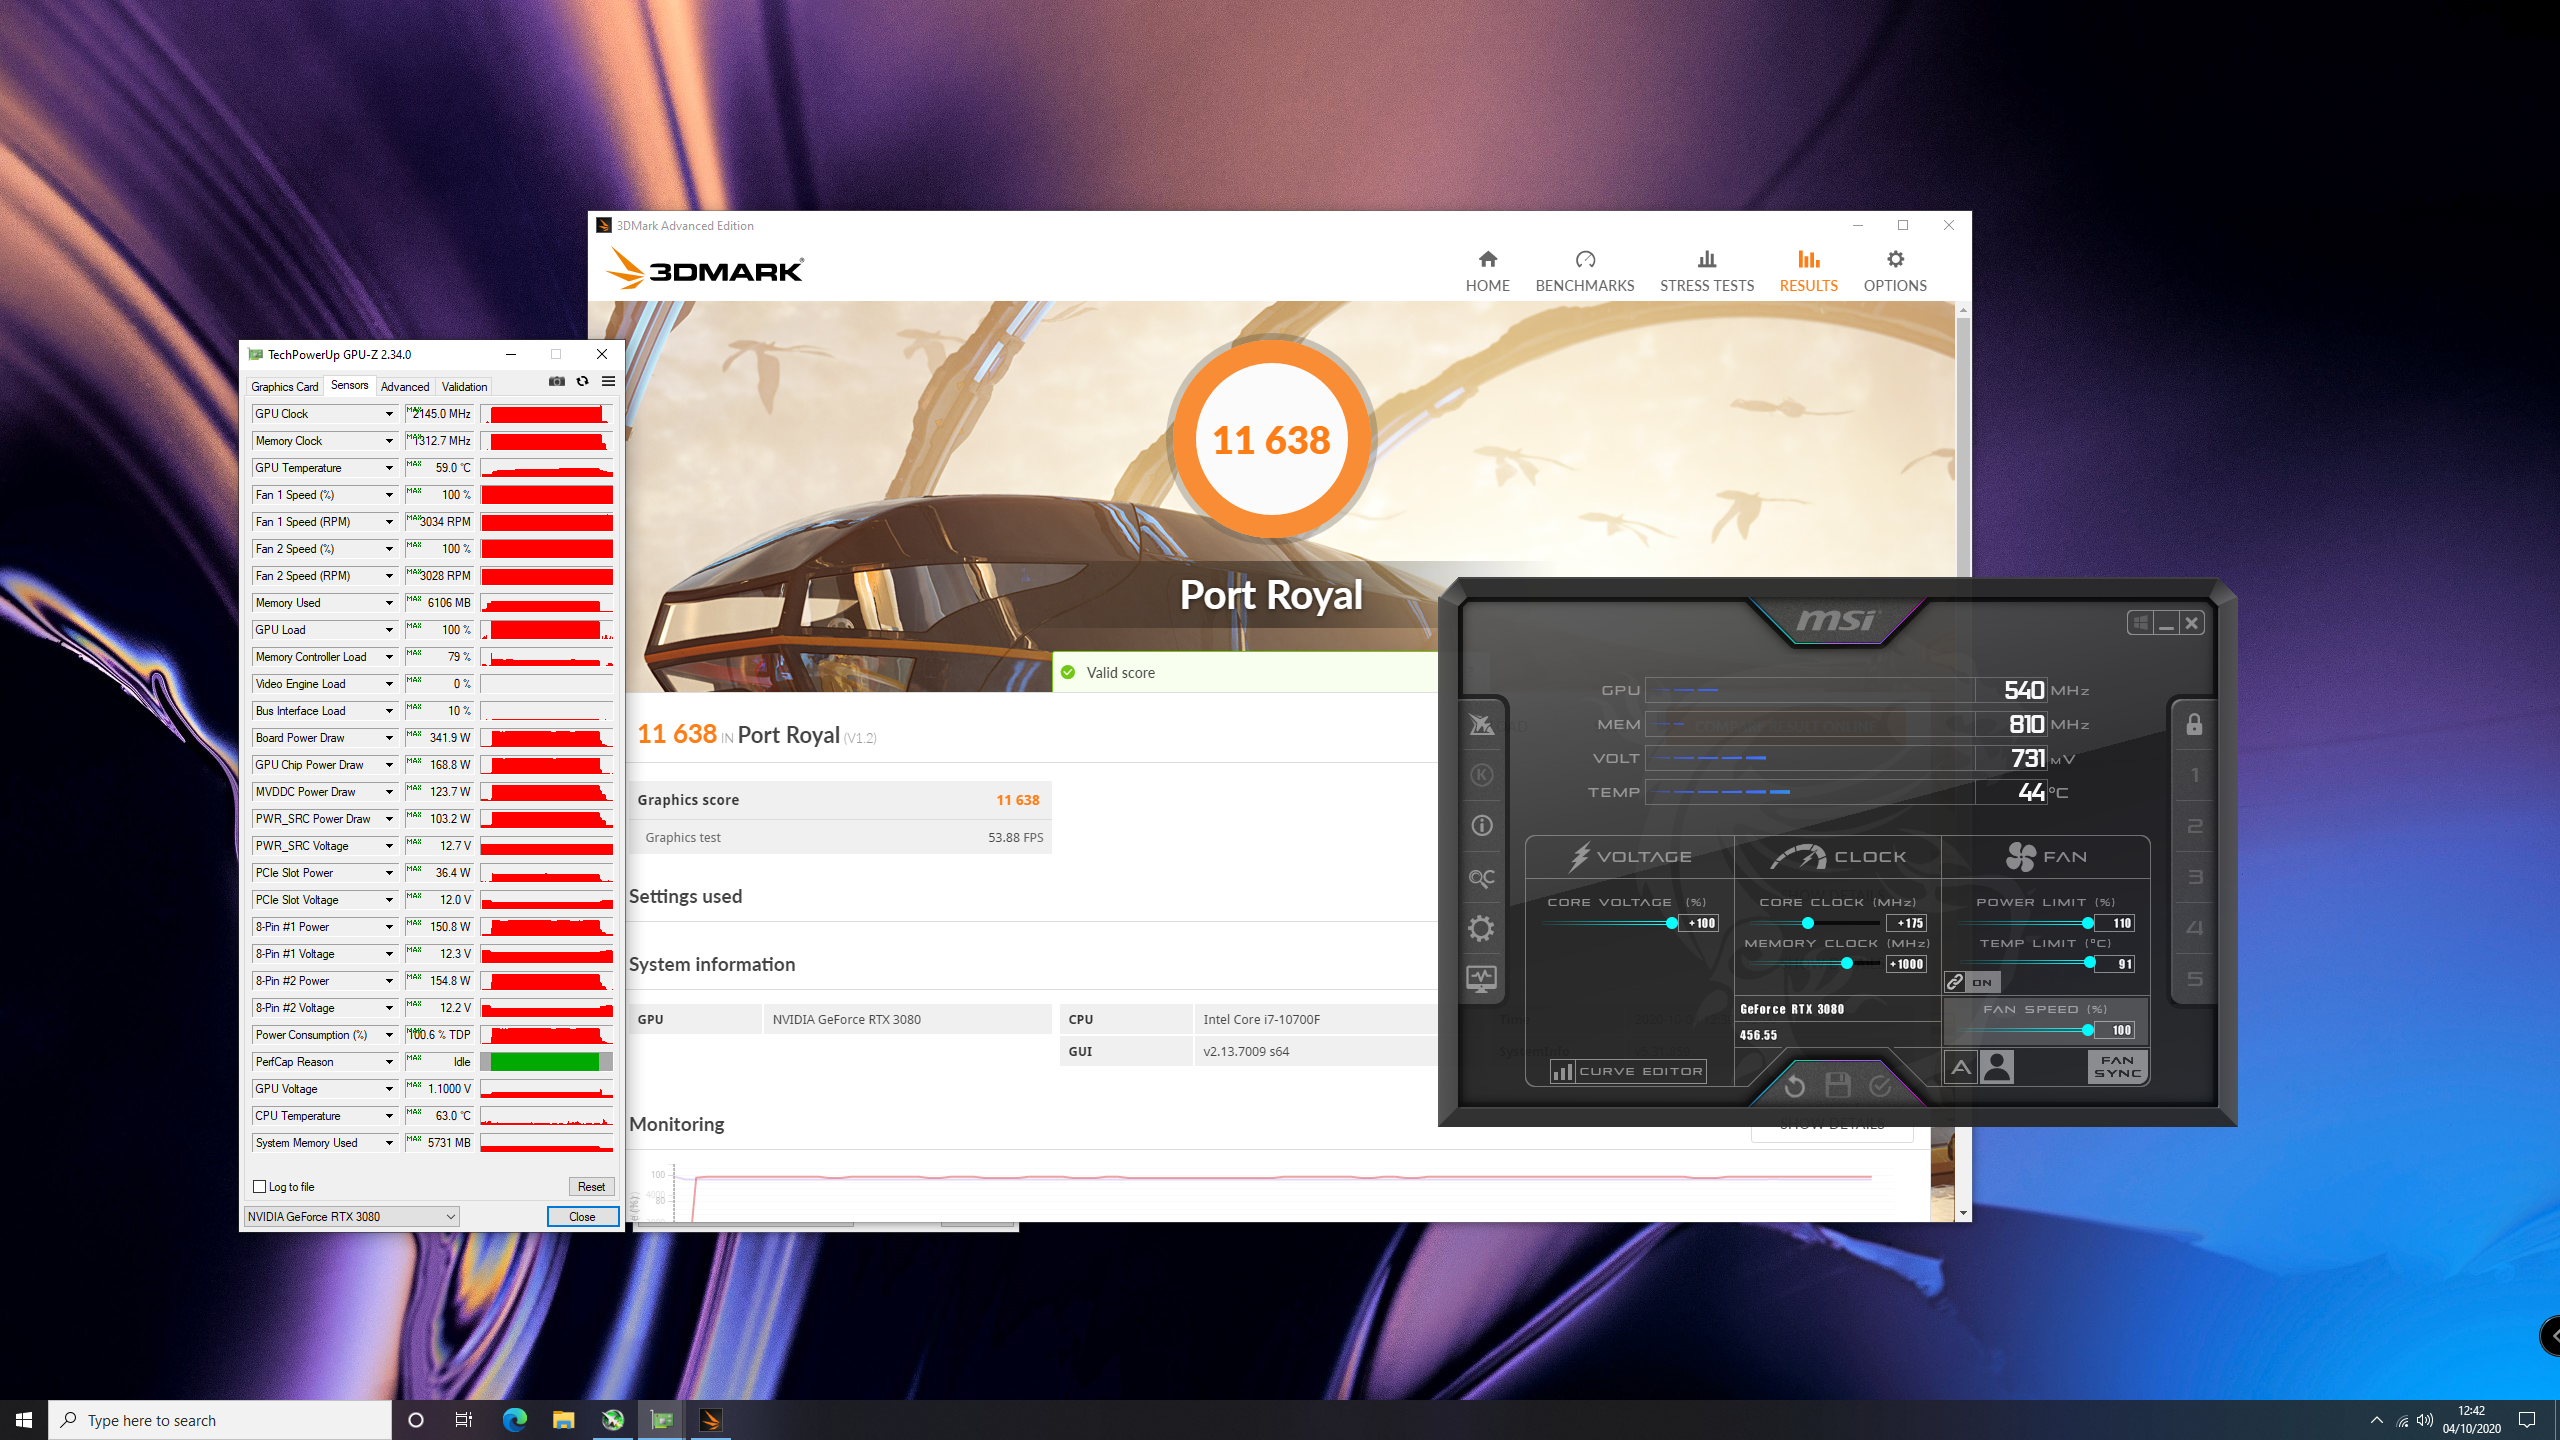Expand GPU Voltage sensor dropdown

[x=389, y=1089]
